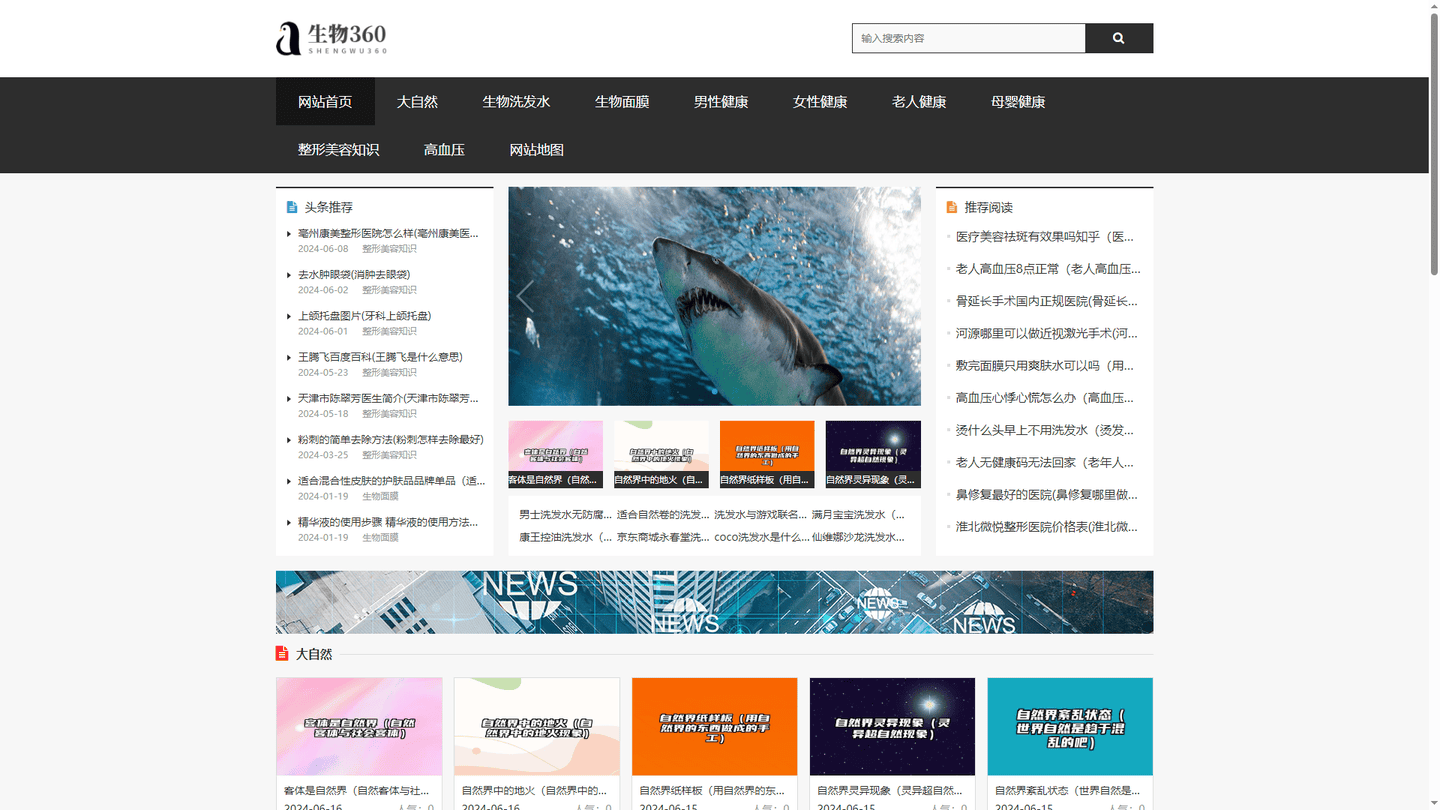Click the NEWS banner image

pos(714,602)
